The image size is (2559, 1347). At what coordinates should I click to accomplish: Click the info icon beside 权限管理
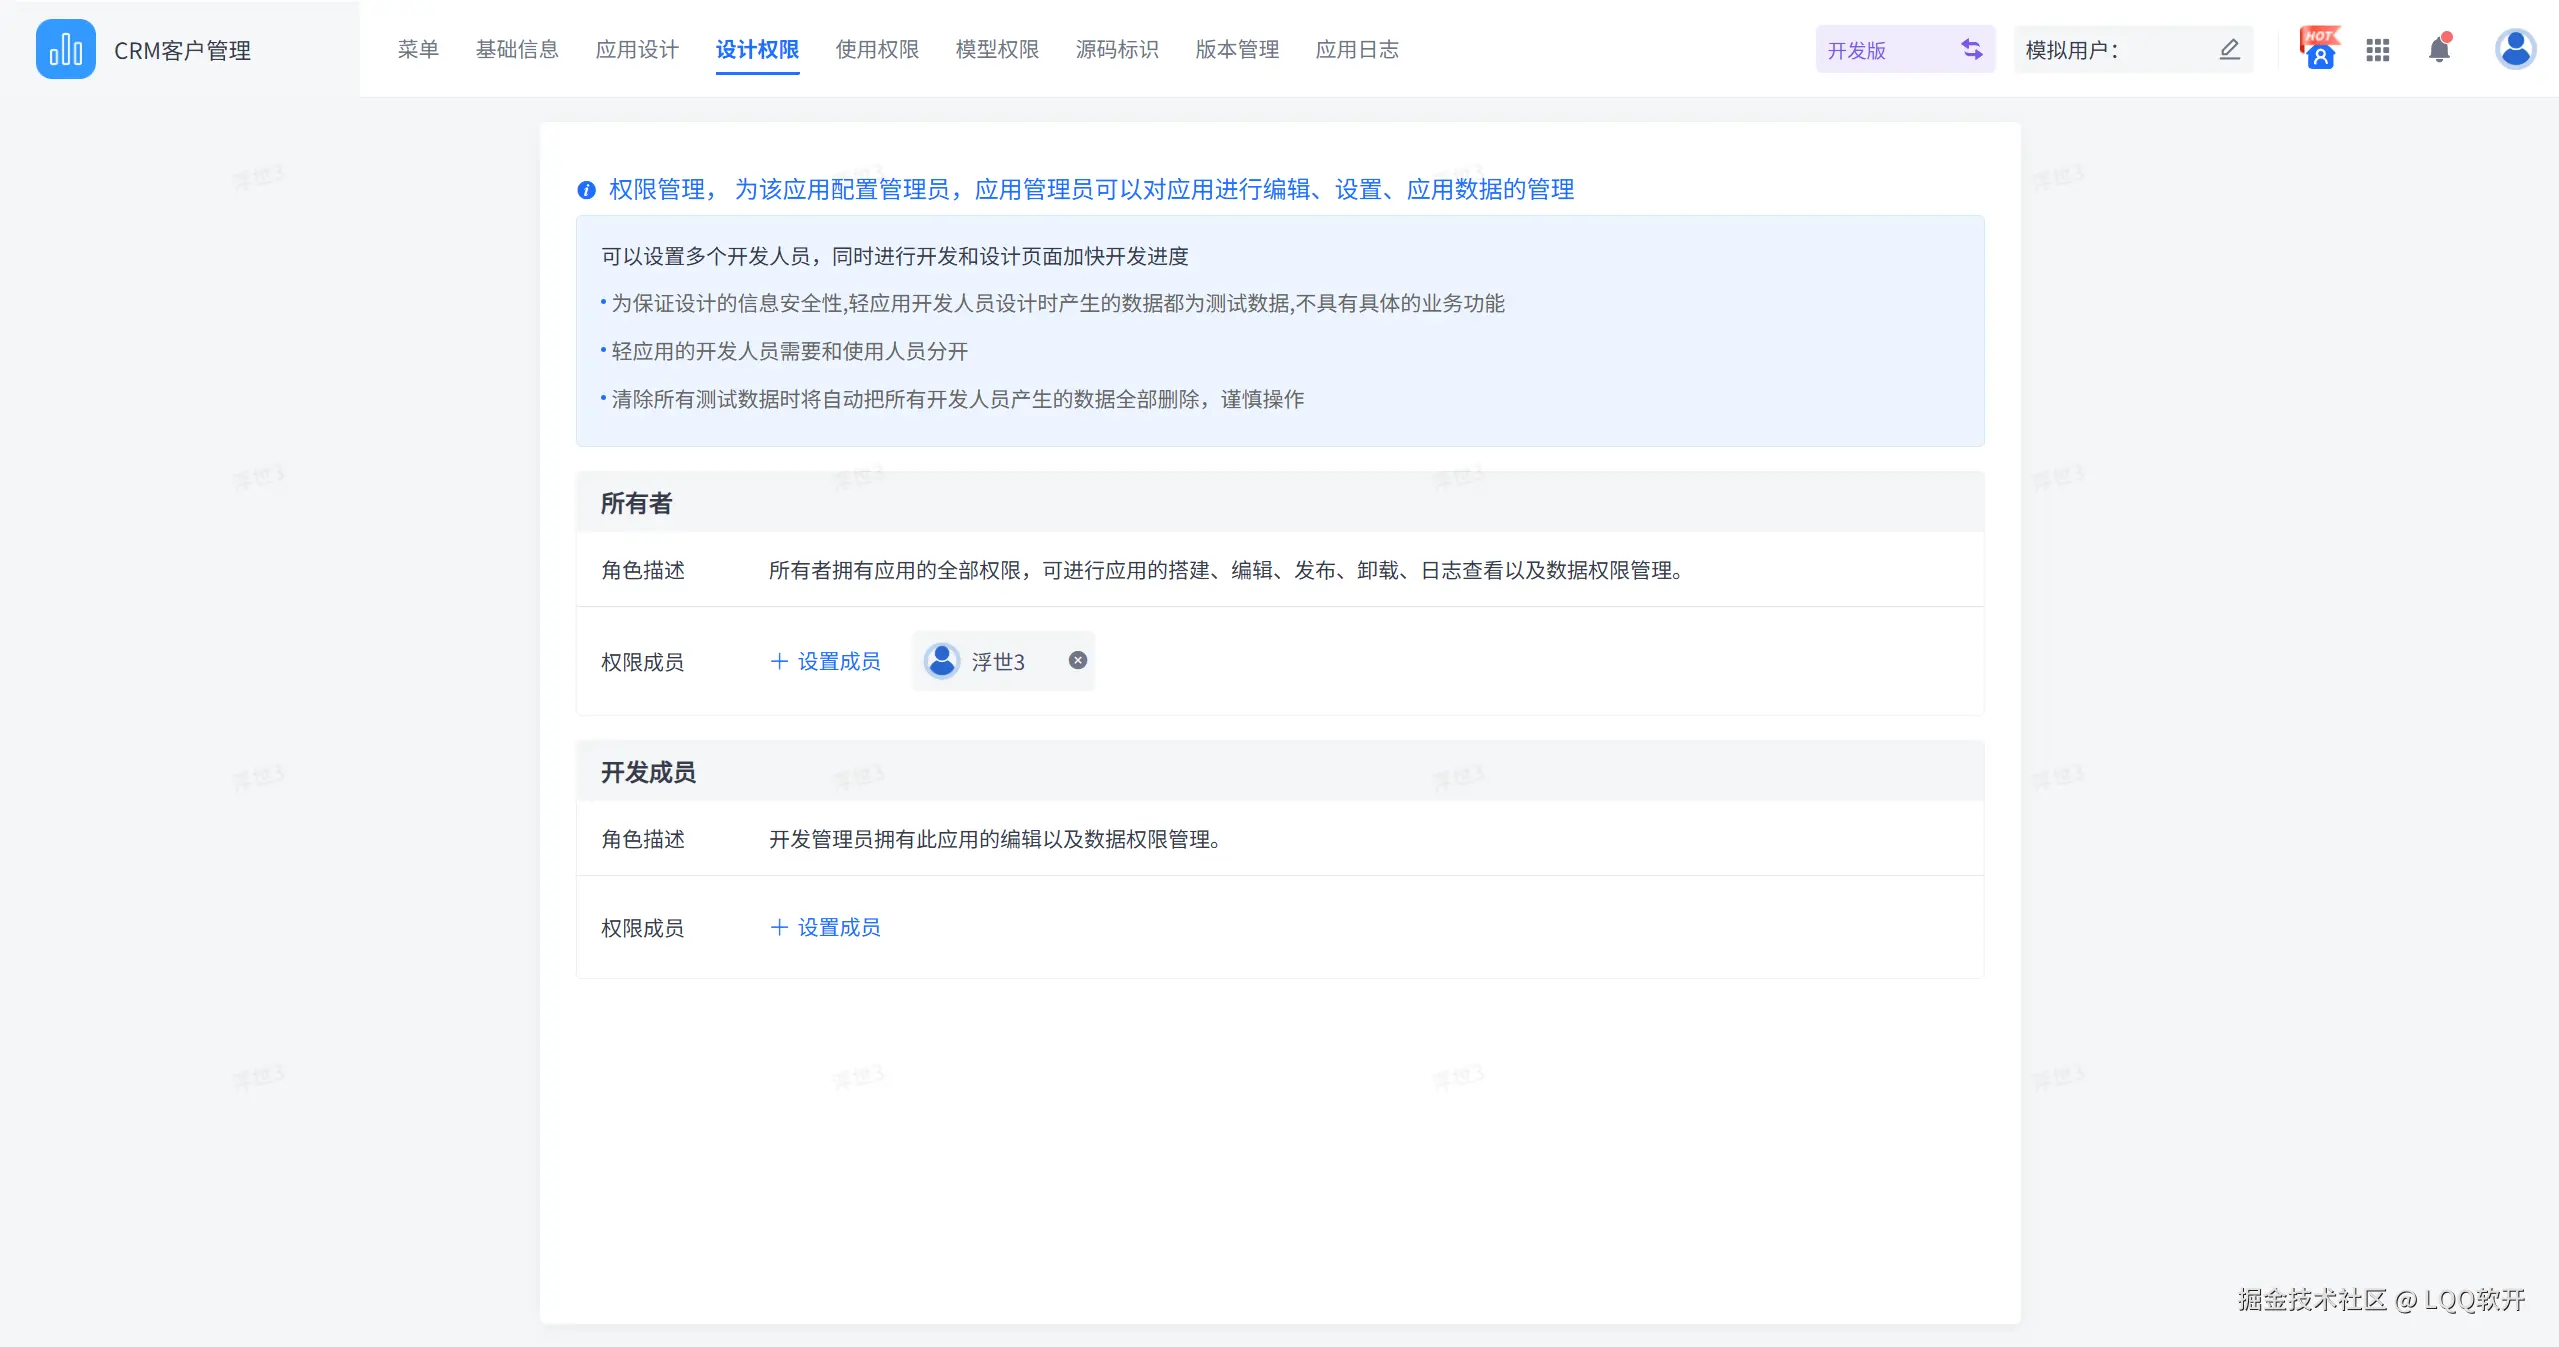click(x=587, y=190)
